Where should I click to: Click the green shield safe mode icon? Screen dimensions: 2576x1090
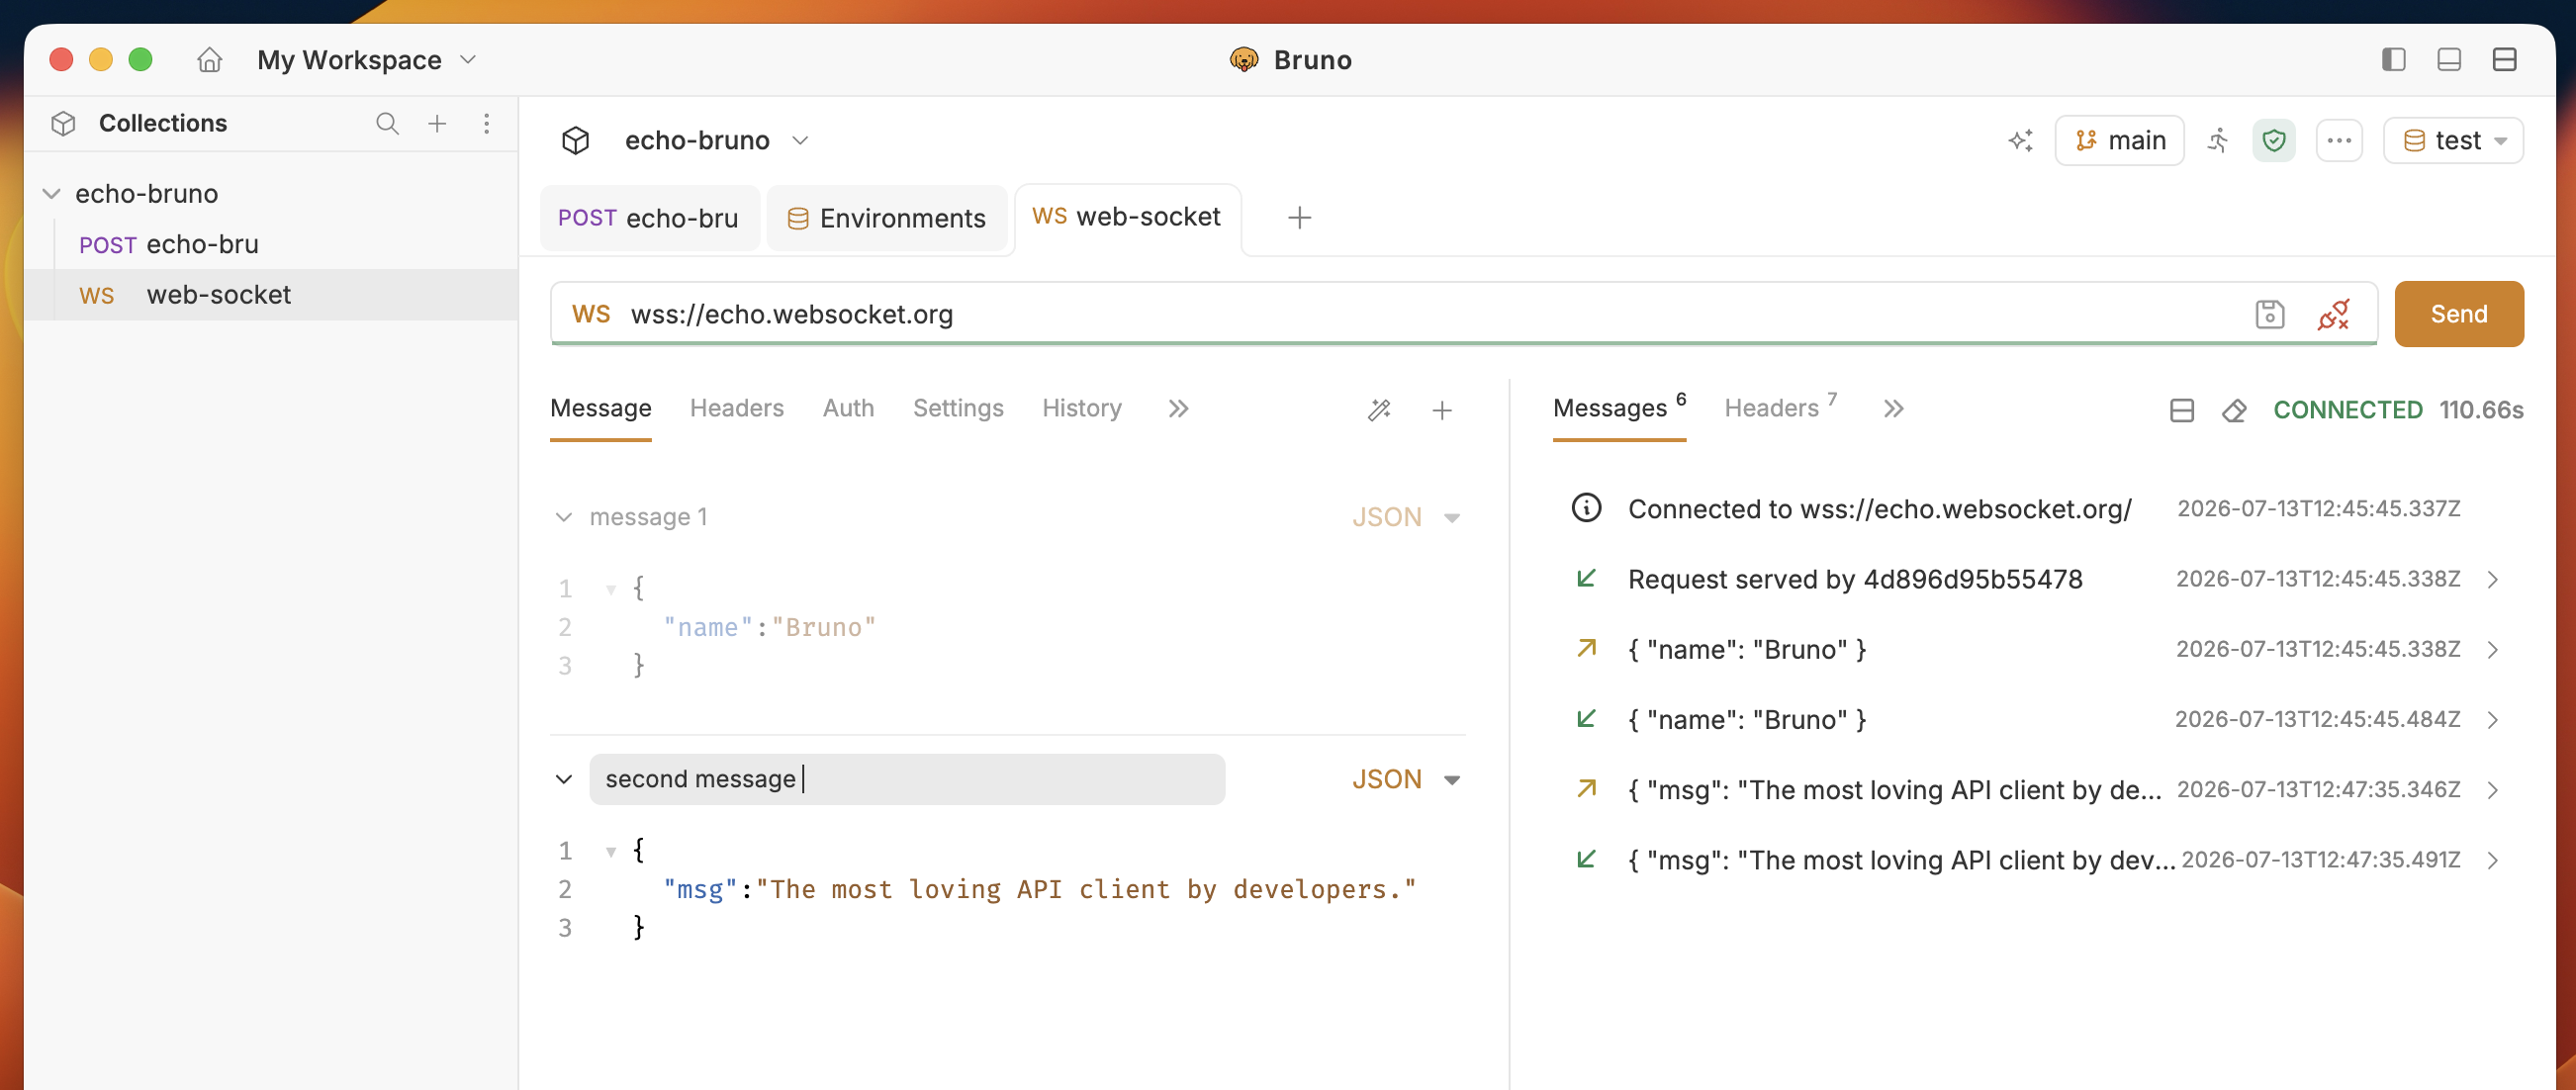pyautogui.click(x=2273, y=140)
